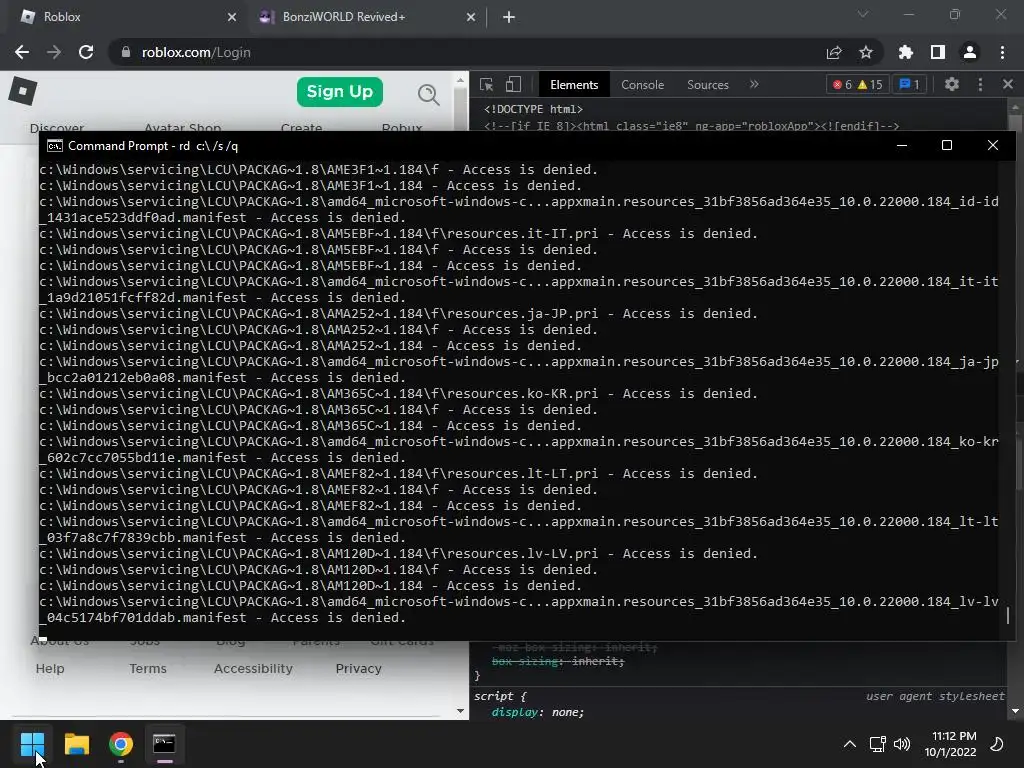The width and height of the screenshot is (1024, 768).
Task: Click the green Sign Up button
Action: pos(340,92)
